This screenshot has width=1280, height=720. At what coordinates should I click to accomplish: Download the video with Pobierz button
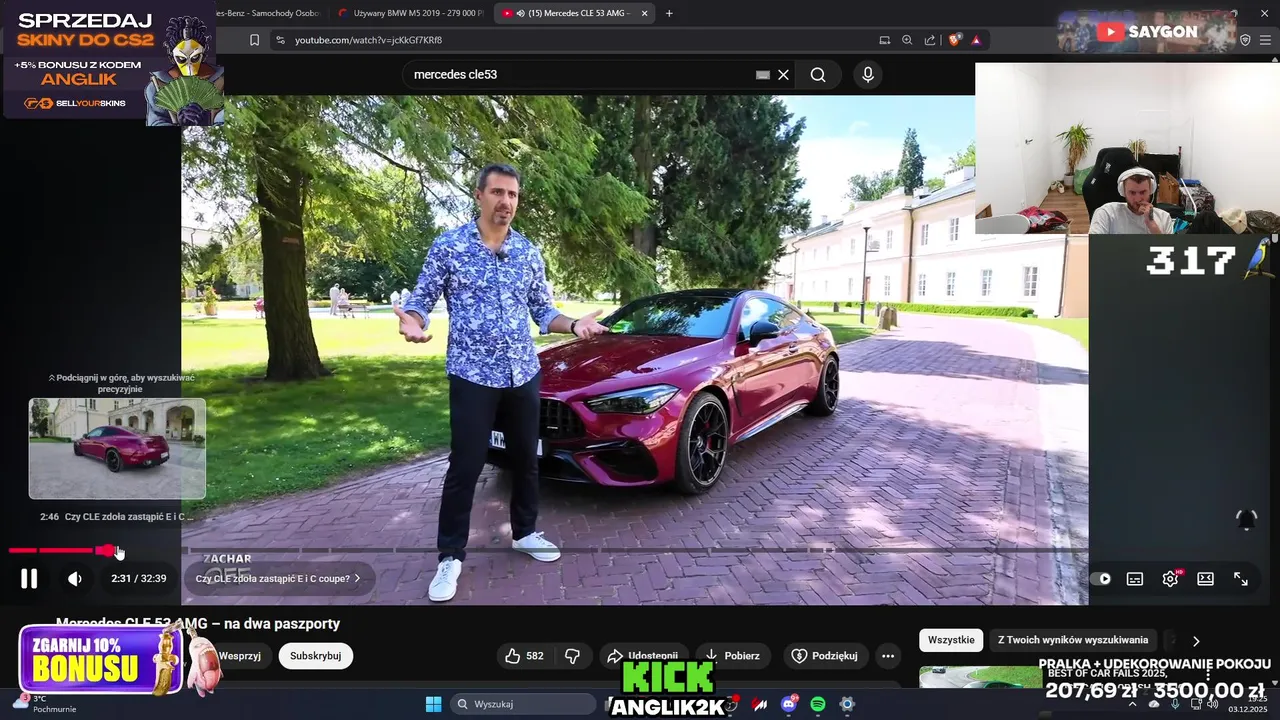[733, 656]
